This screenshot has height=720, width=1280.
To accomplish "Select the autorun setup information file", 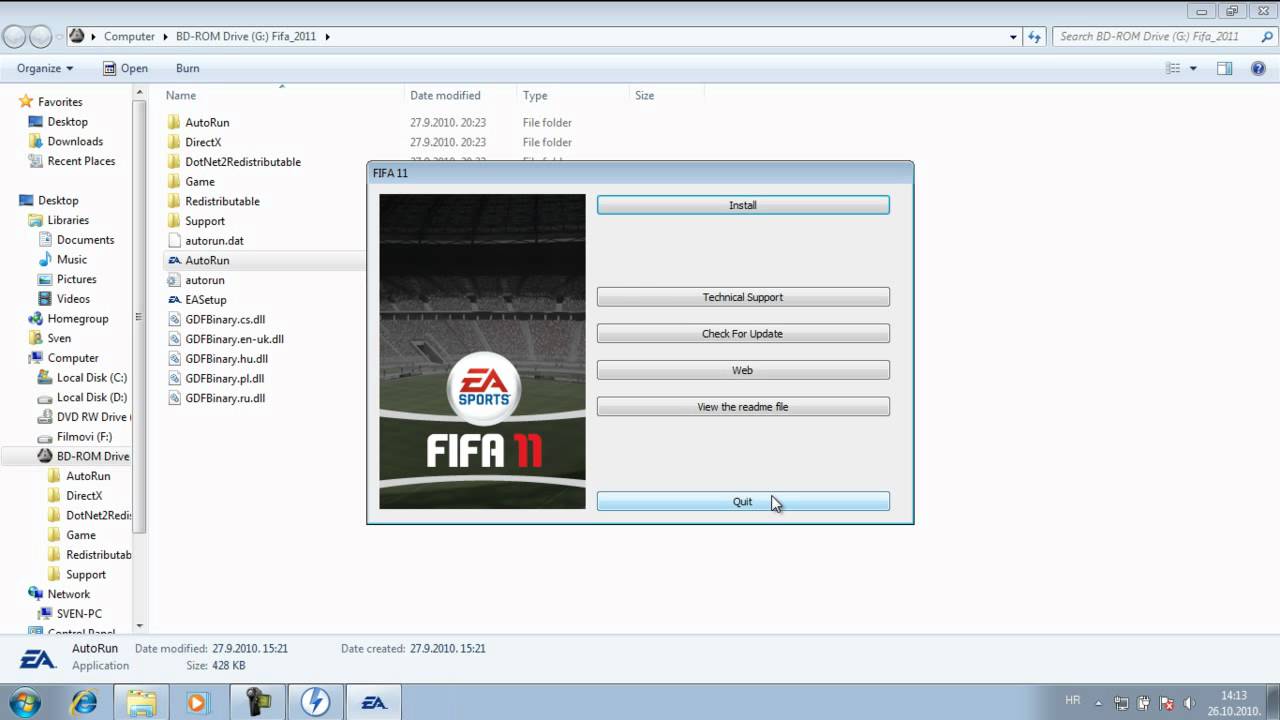I will click(204, 280).
